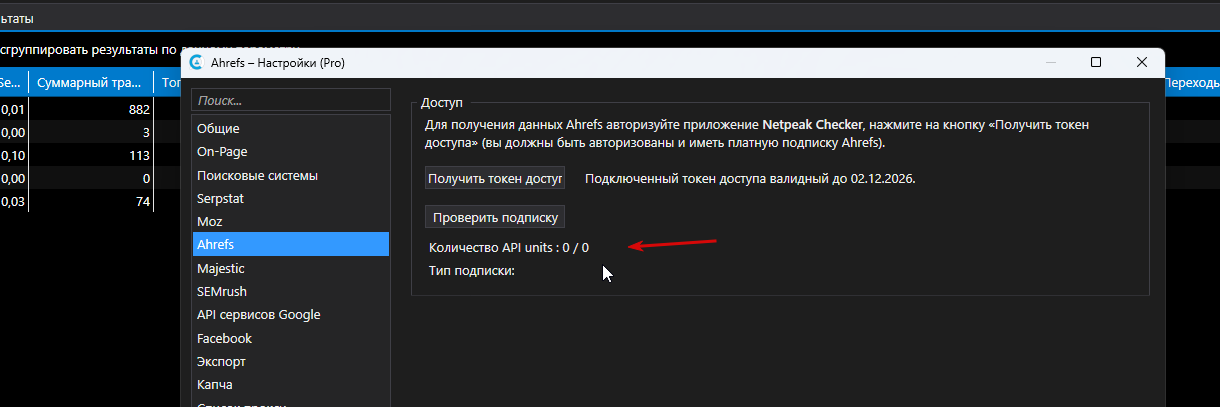Viewport: 1220px width, 407px height.
Task: Click the "Тип подписки:" label
Action: pos(471,270)
